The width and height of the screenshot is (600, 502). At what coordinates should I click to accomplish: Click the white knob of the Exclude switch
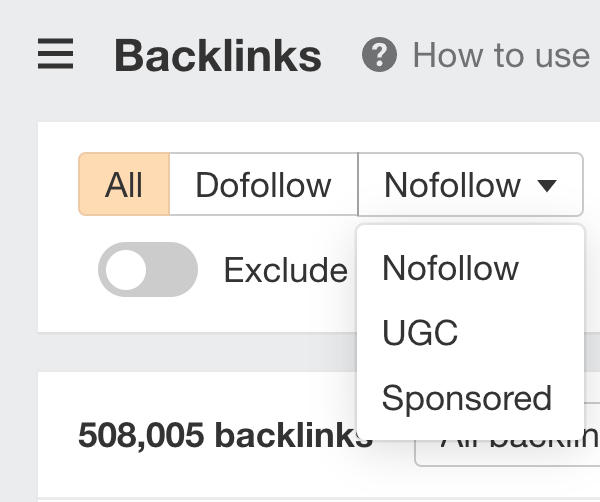pyautogui.click(x=126, y=270)
